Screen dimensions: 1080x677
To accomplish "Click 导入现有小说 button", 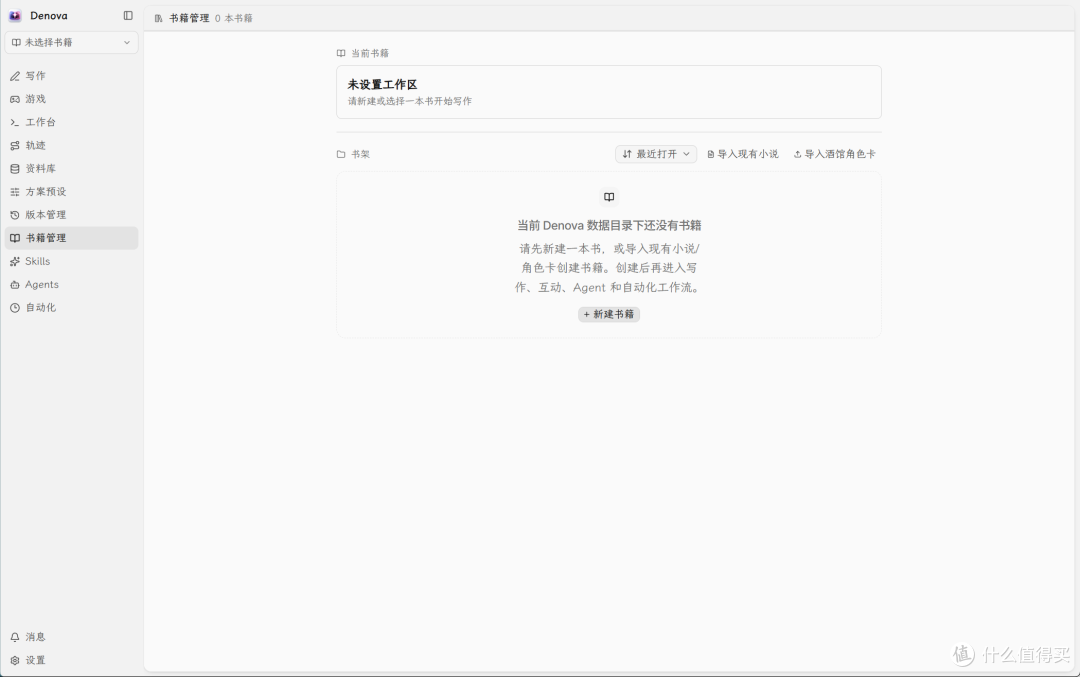I will (742, 154).
